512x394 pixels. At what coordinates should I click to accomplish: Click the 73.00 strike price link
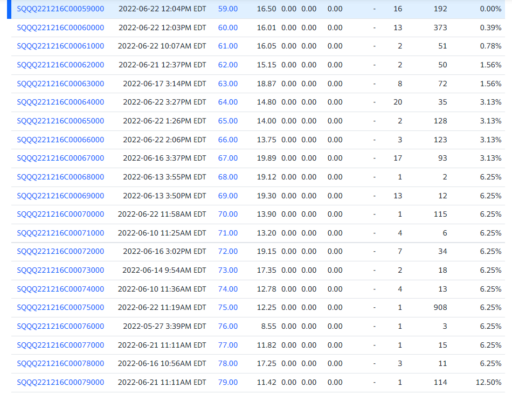click(x=228, y=270)
